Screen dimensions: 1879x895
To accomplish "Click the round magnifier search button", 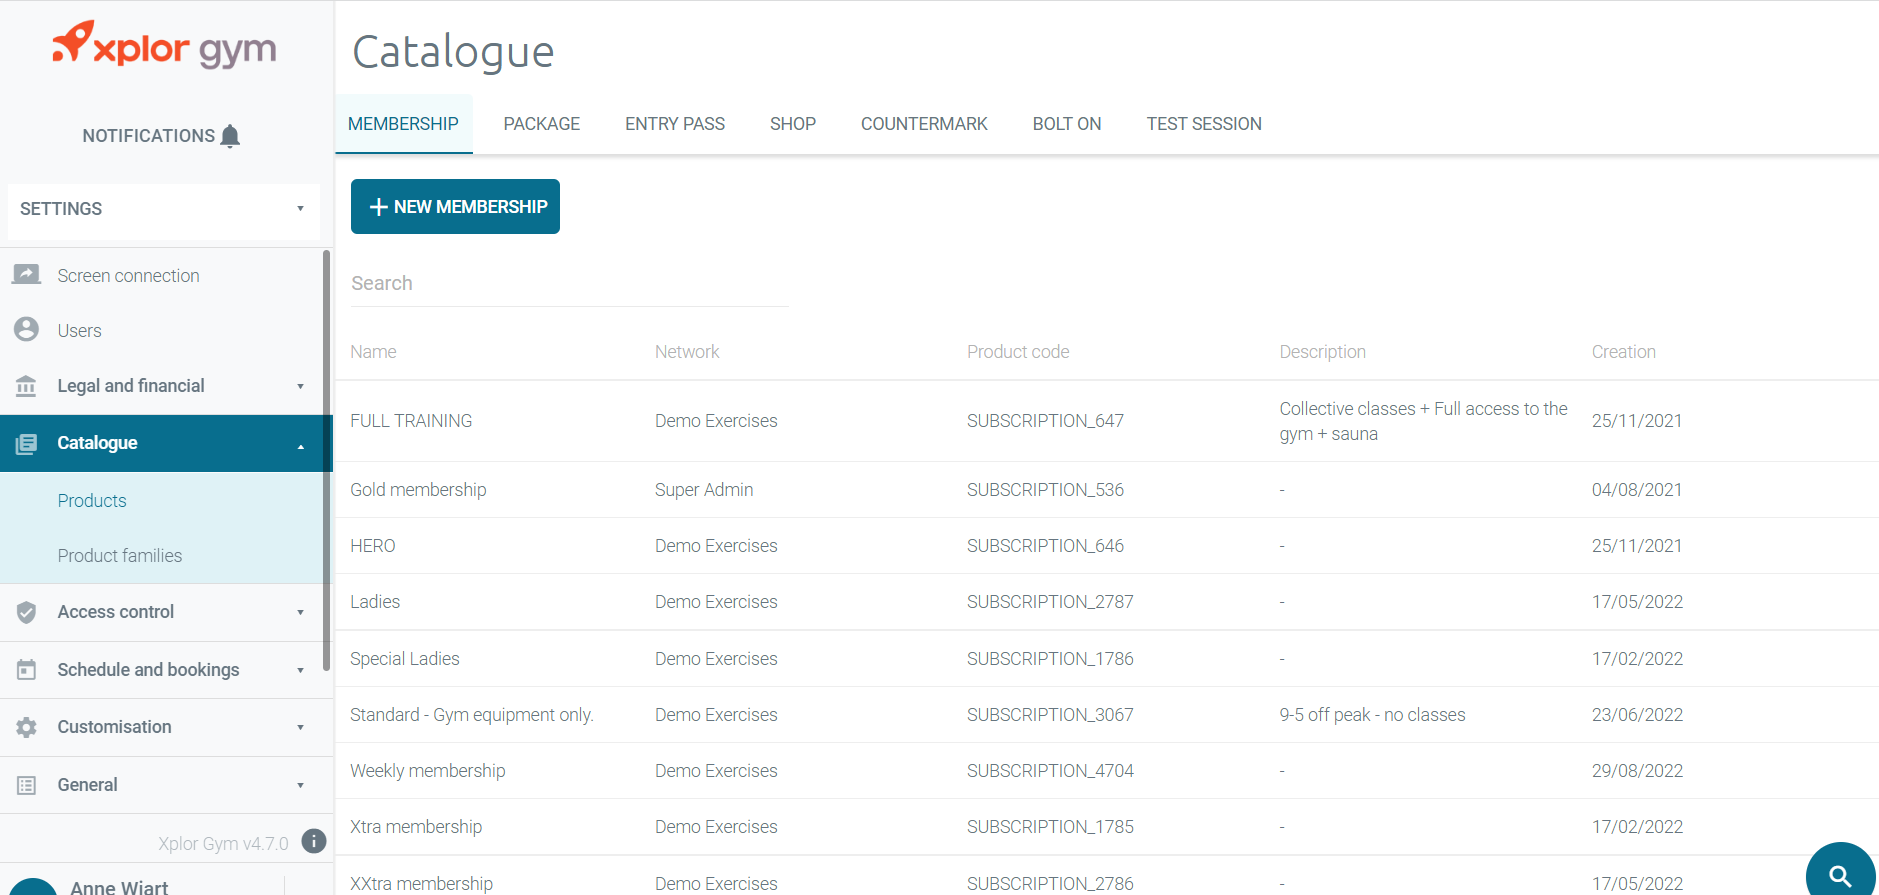I will 1840,872.
